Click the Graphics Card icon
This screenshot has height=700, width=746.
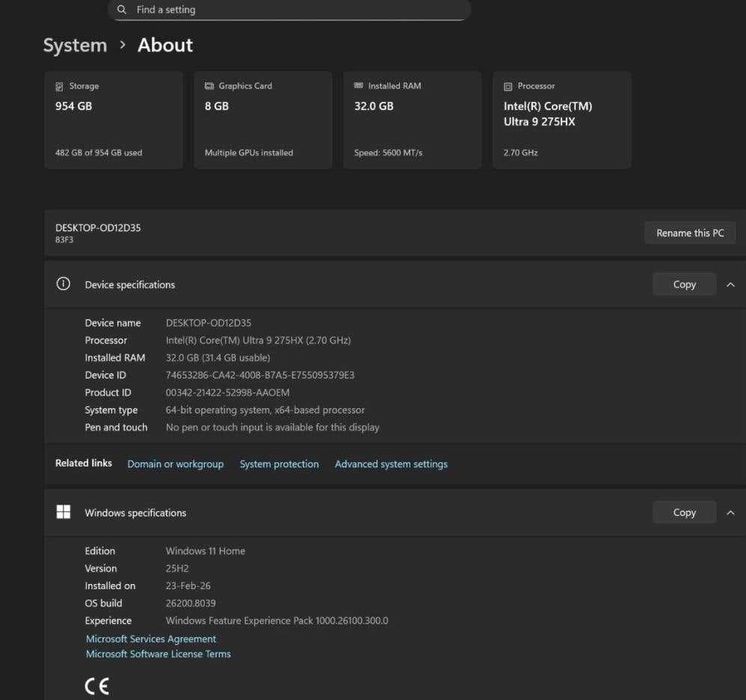click(x=209, y=86)
